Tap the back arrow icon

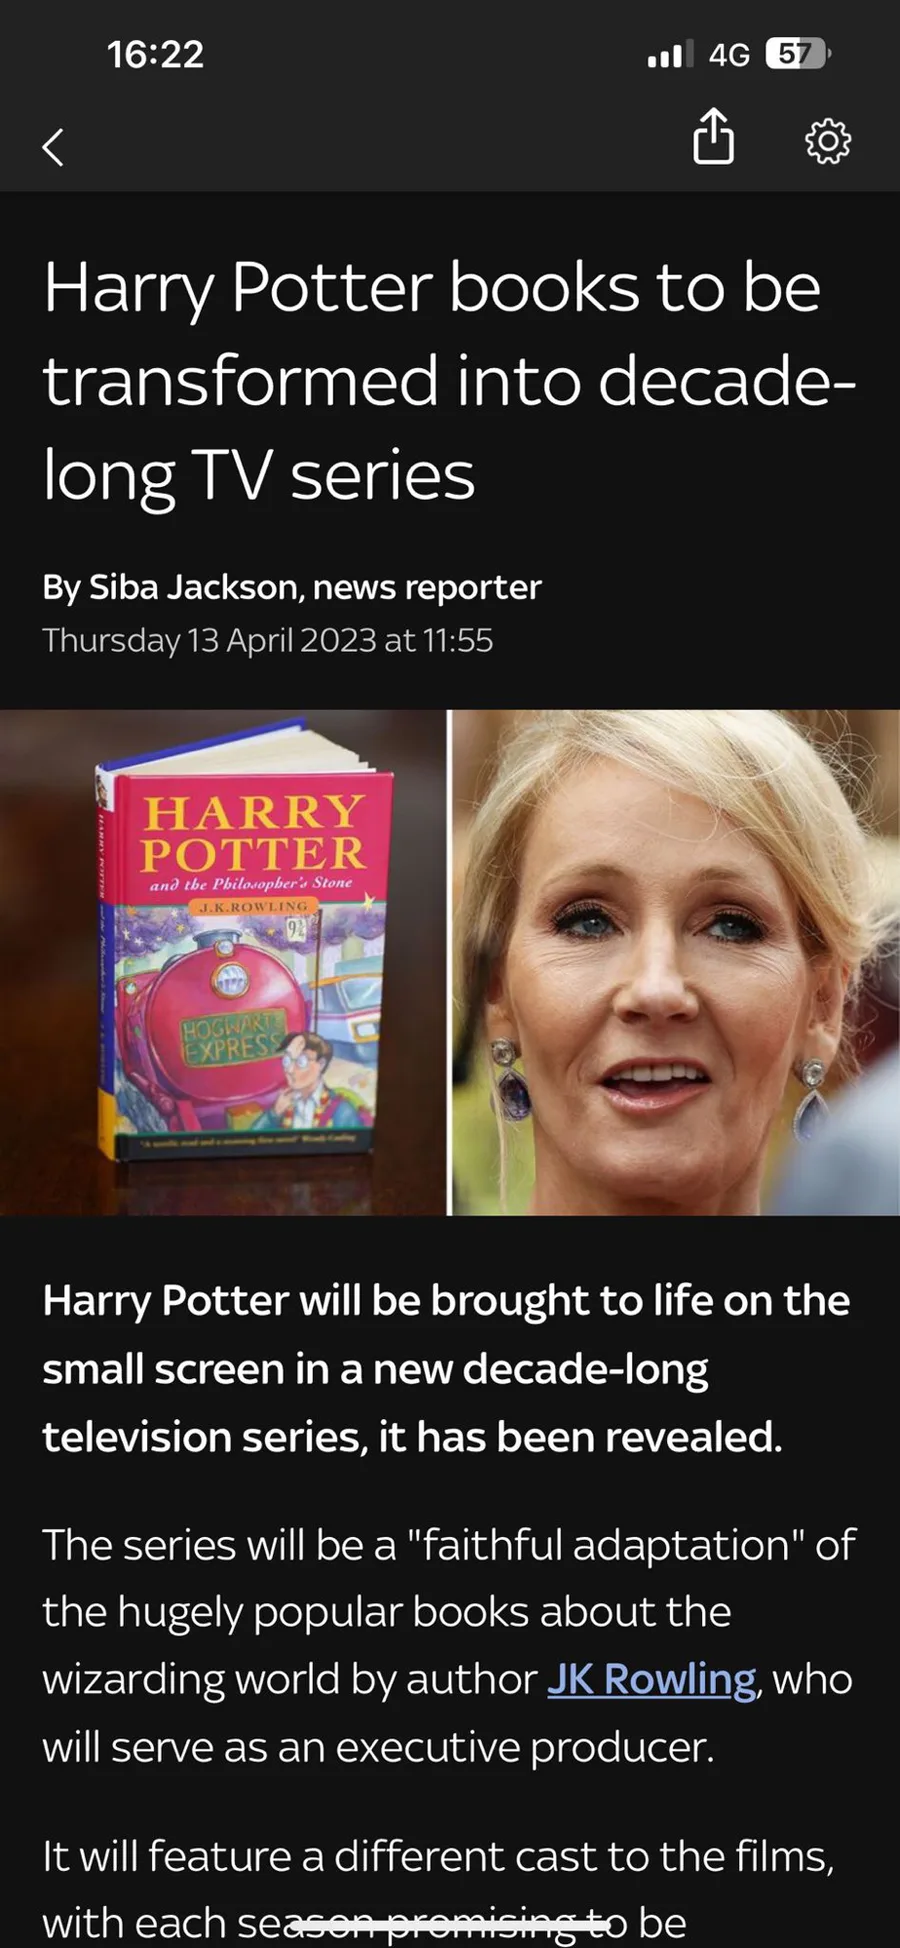point(53,147)
